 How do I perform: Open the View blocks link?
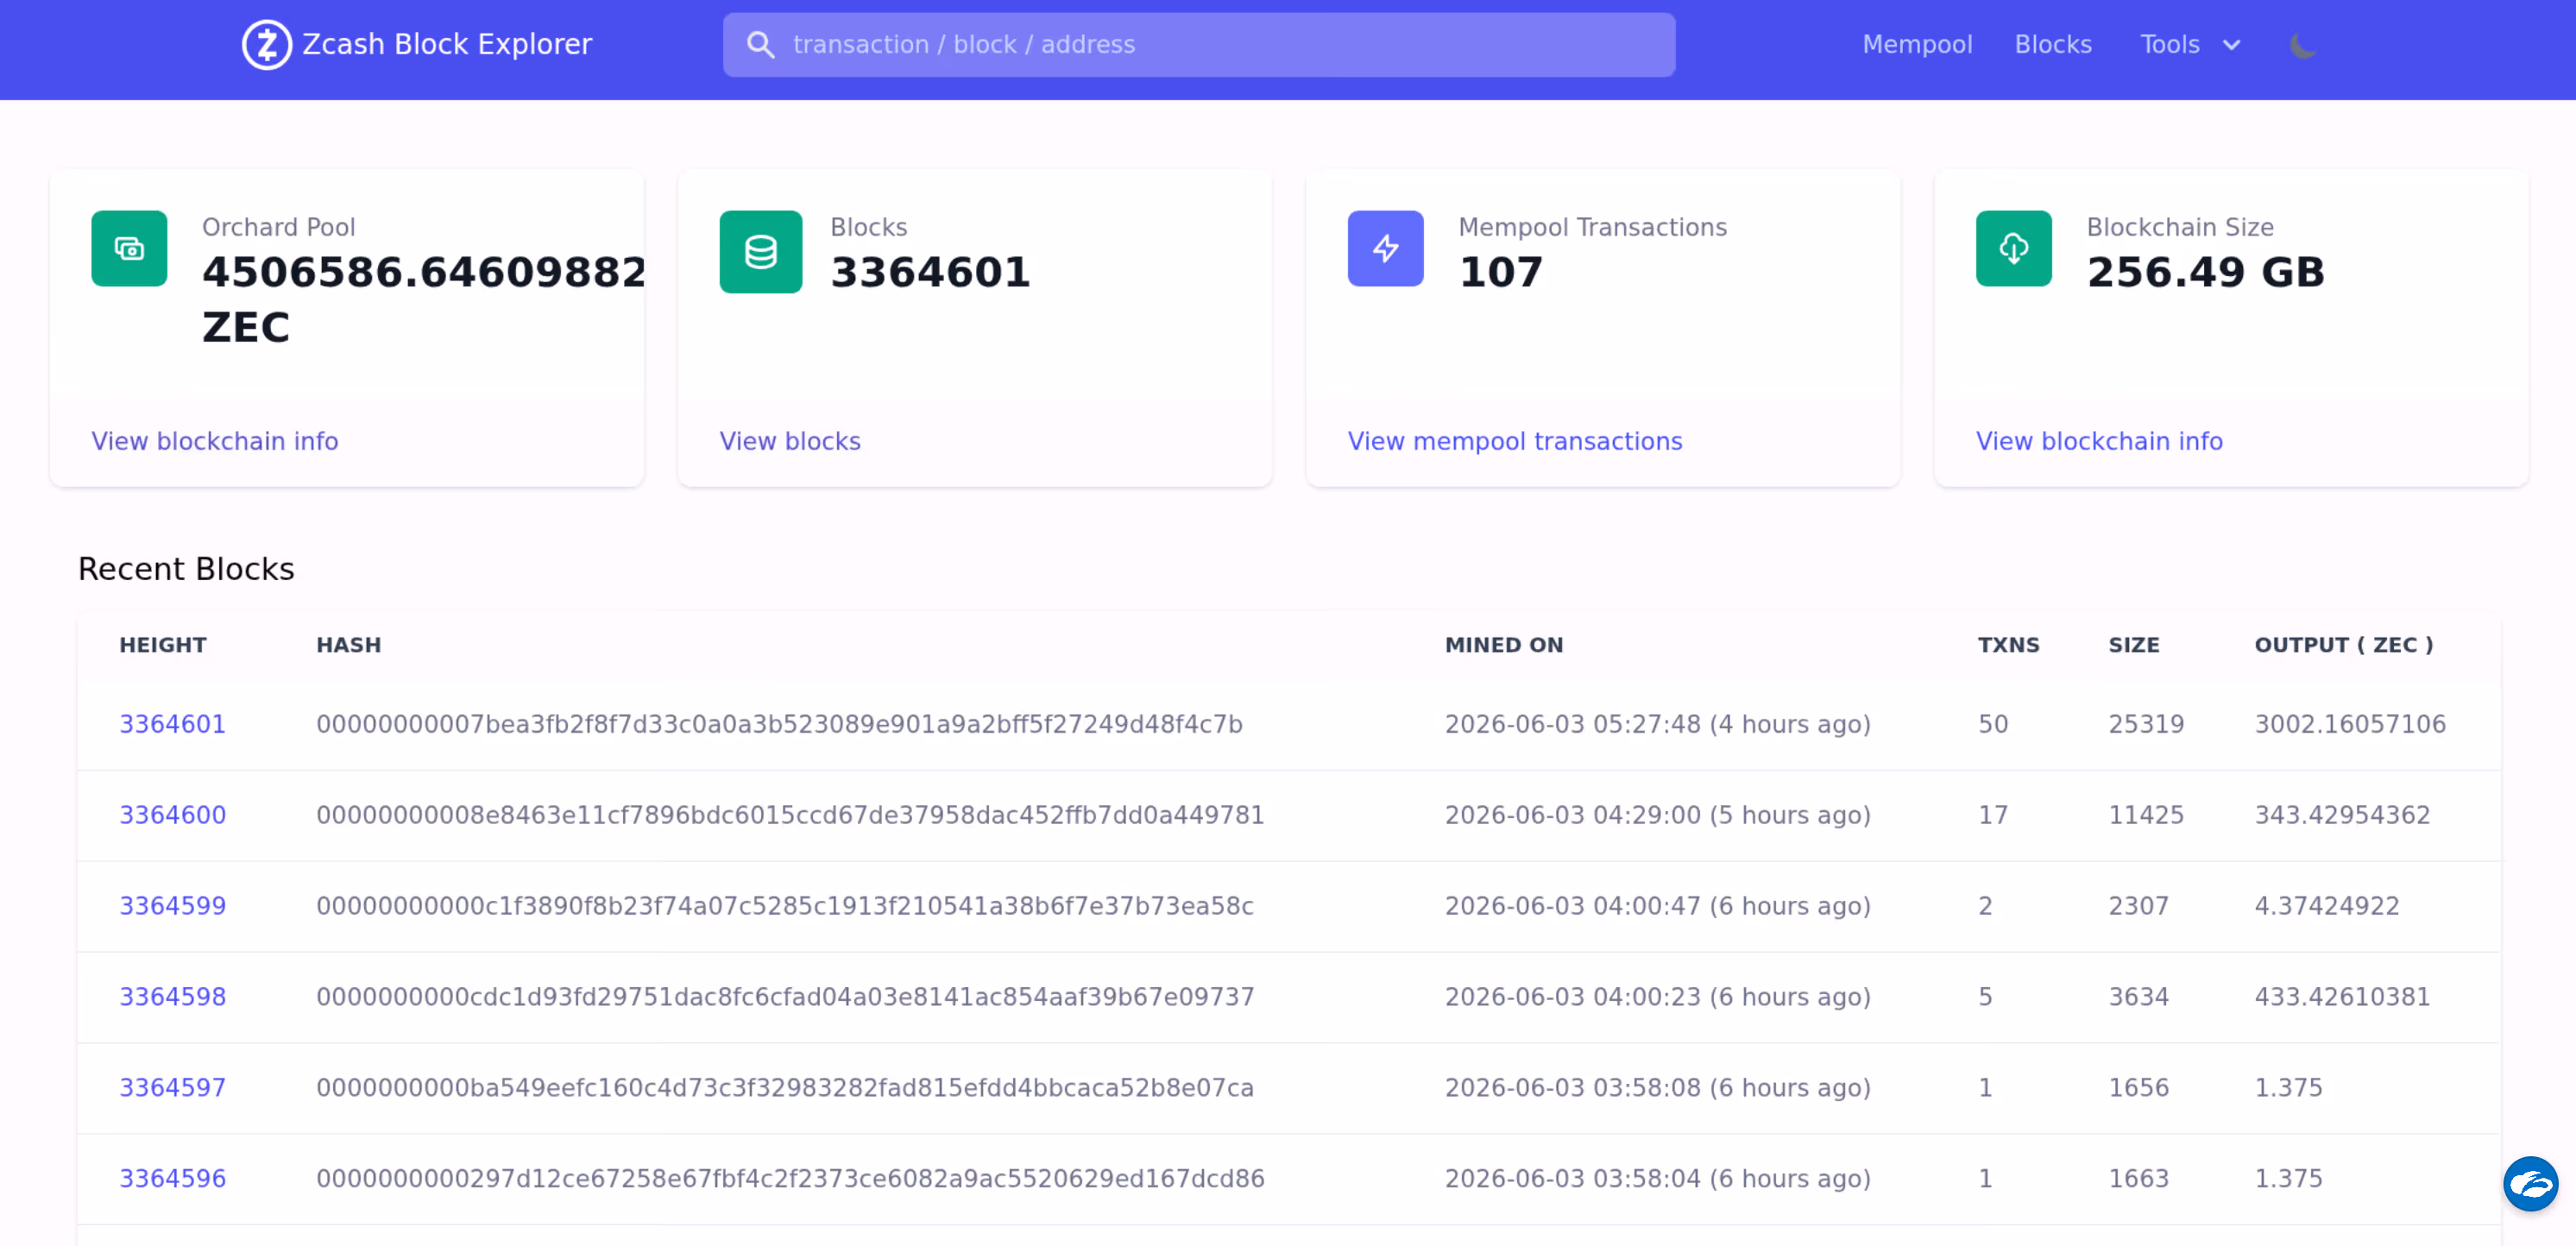789,441
